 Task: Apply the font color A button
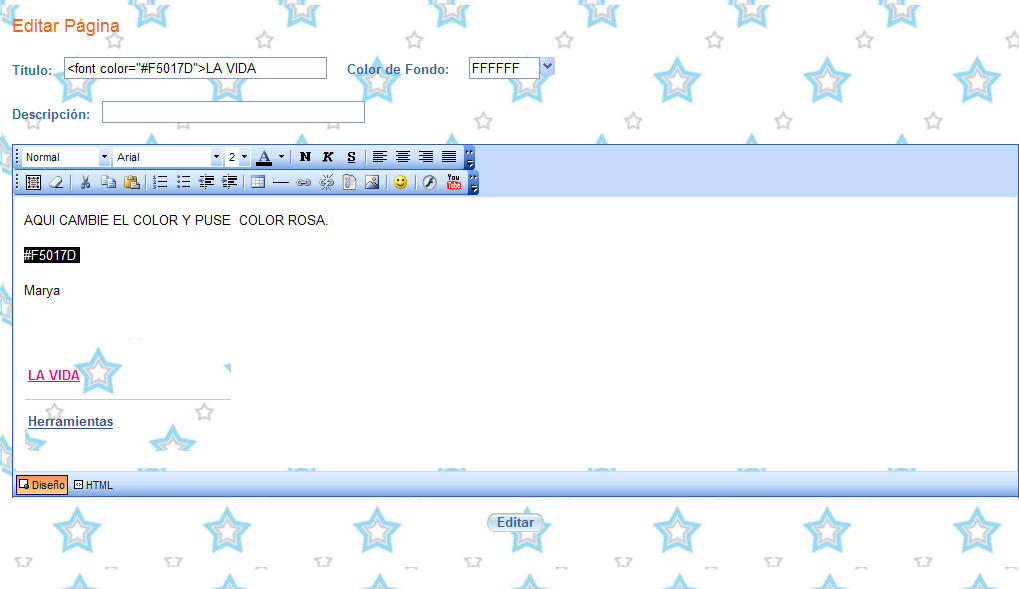(264, 157)
